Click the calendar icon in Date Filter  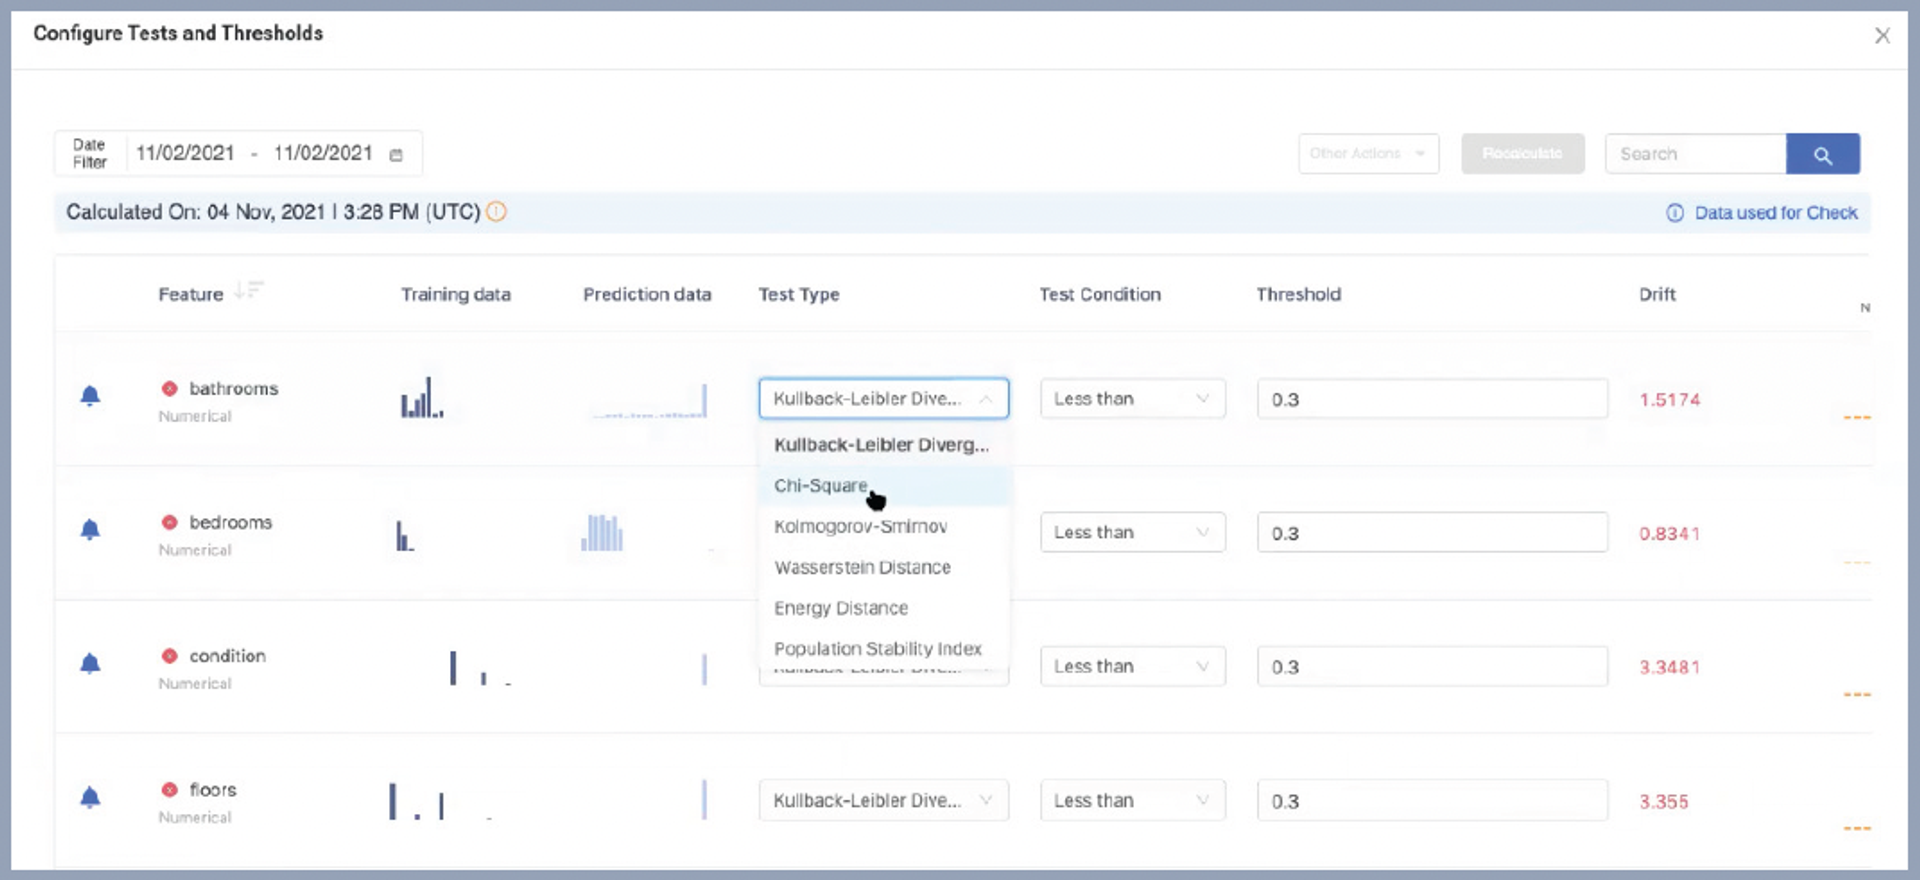click(x=396, y=155)
